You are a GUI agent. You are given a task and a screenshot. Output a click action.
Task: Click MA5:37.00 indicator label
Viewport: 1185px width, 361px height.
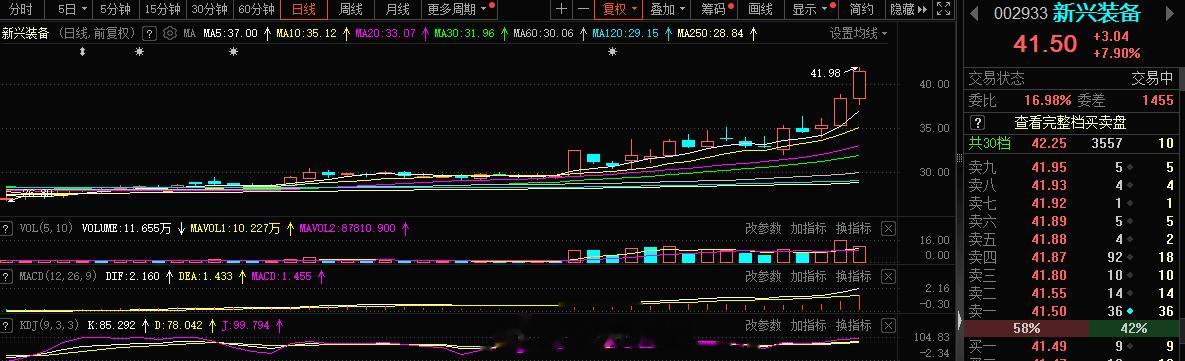click(x=230, y=33)
